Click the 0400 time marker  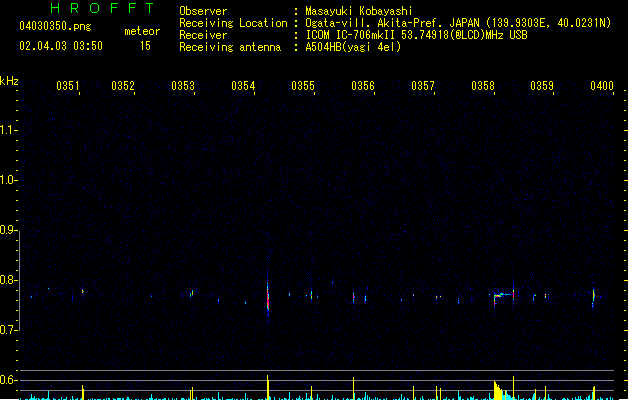[x=602, y=85]
